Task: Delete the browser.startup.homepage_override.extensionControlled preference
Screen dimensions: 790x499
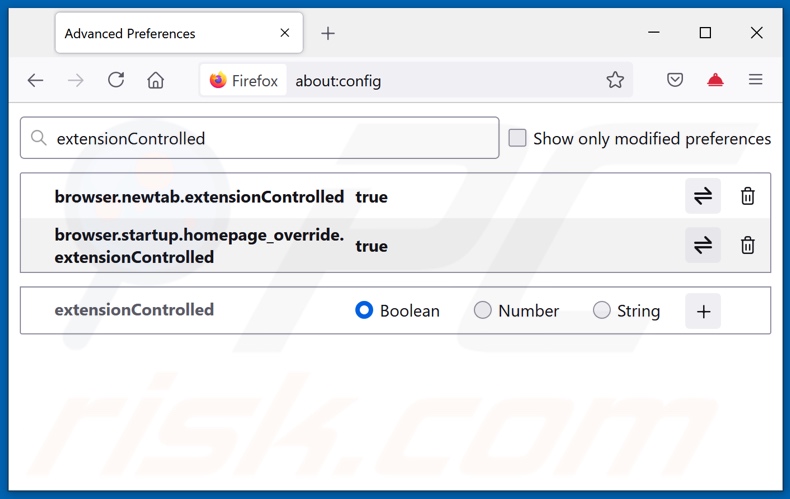Action: pos(748,245)
